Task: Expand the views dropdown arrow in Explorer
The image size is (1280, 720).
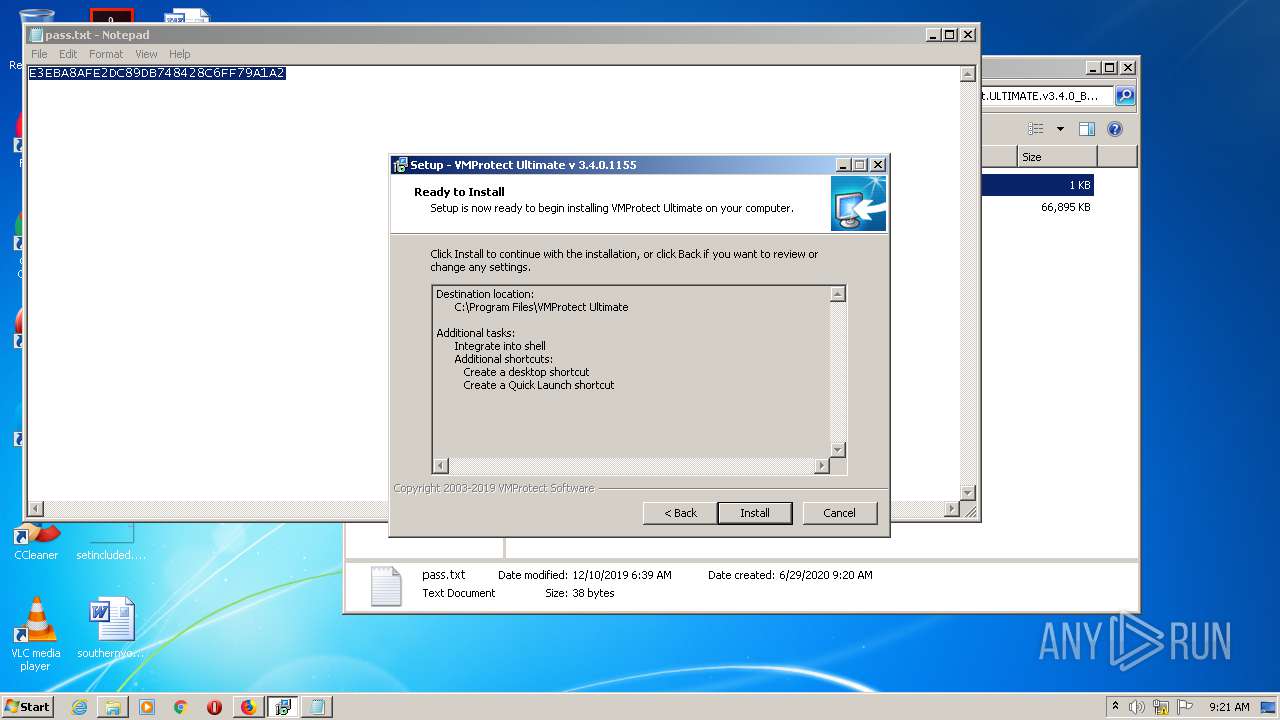Action: pos(1060,129)
